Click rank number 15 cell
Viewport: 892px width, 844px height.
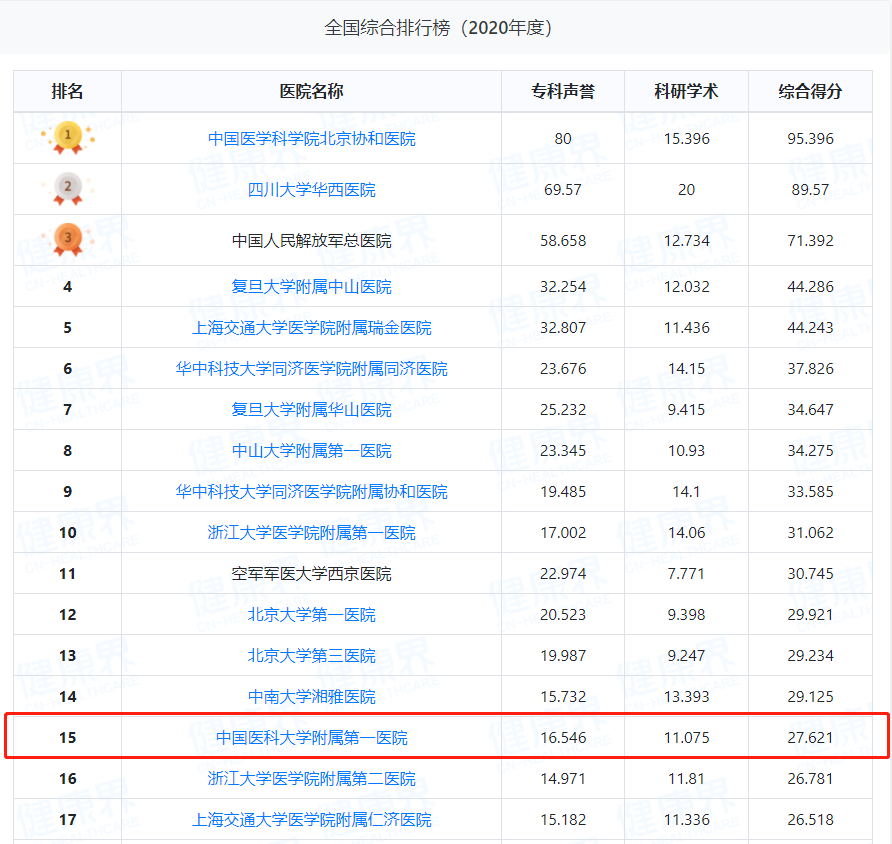click(67, 738)
